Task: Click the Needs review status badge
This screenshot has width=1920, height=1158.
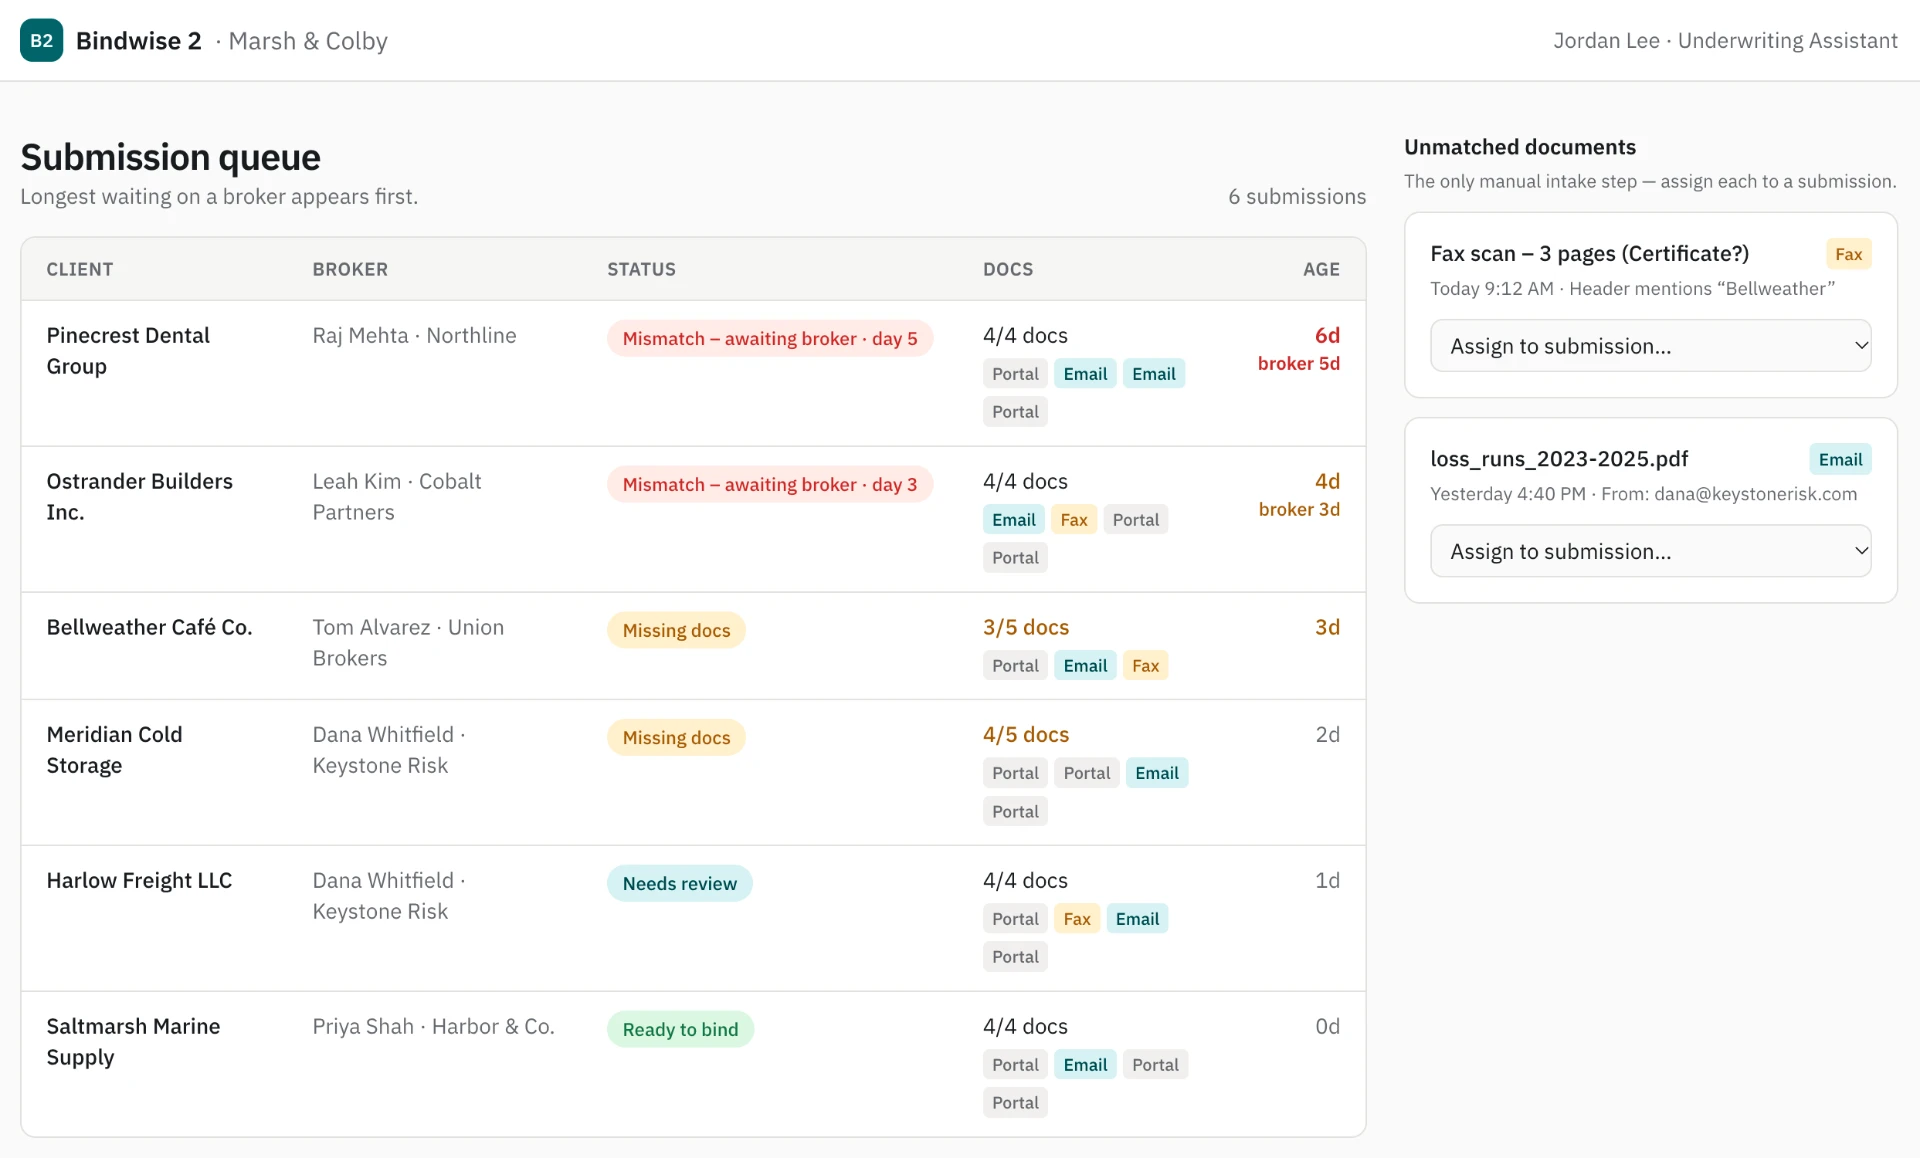Action: (679, 884)
